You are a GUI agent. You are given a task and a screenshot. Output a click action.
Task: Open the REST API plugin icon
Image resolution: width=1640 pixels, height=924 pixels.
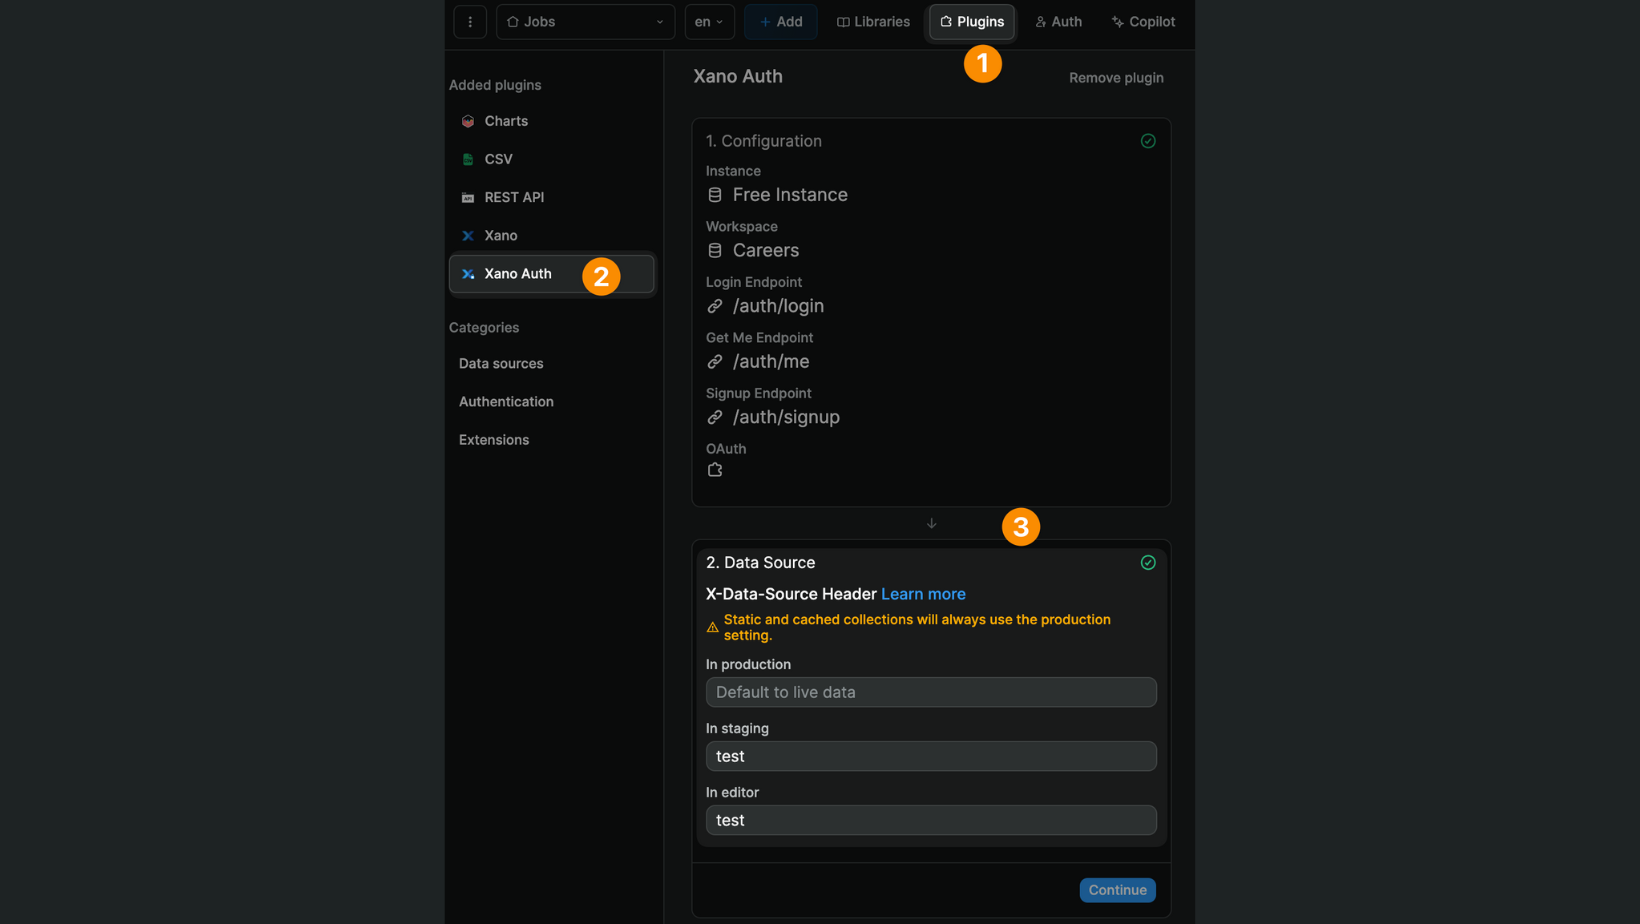click(x=468, y=197)
